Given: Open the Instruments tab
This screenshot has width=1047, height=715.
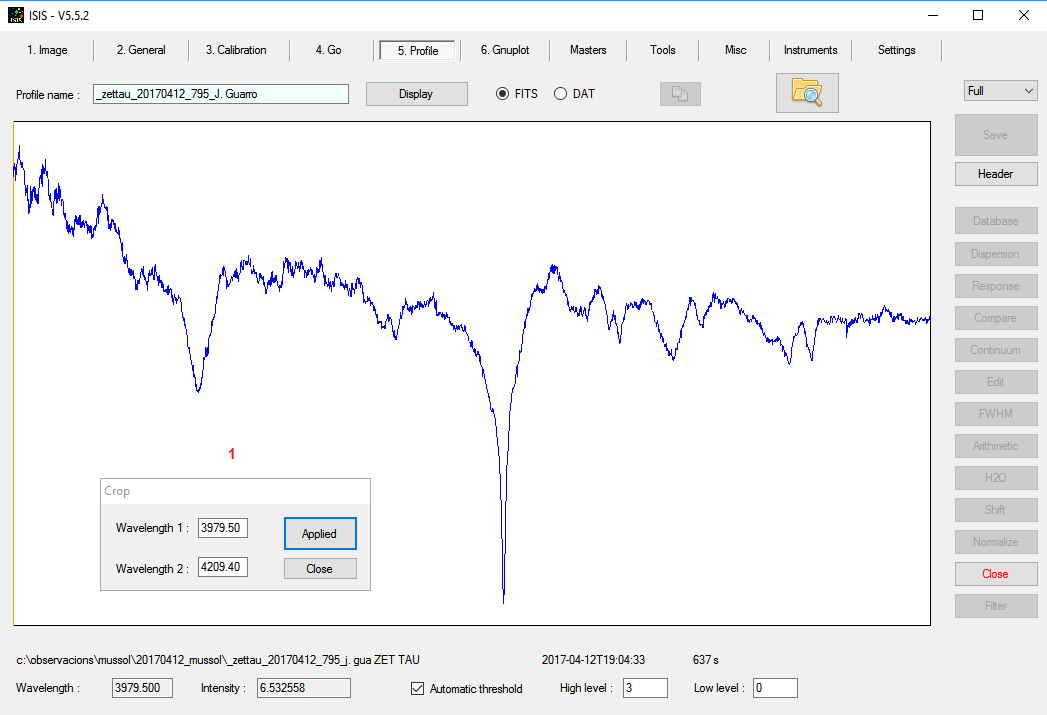Looking at the screenshot, I should [810, 50].
